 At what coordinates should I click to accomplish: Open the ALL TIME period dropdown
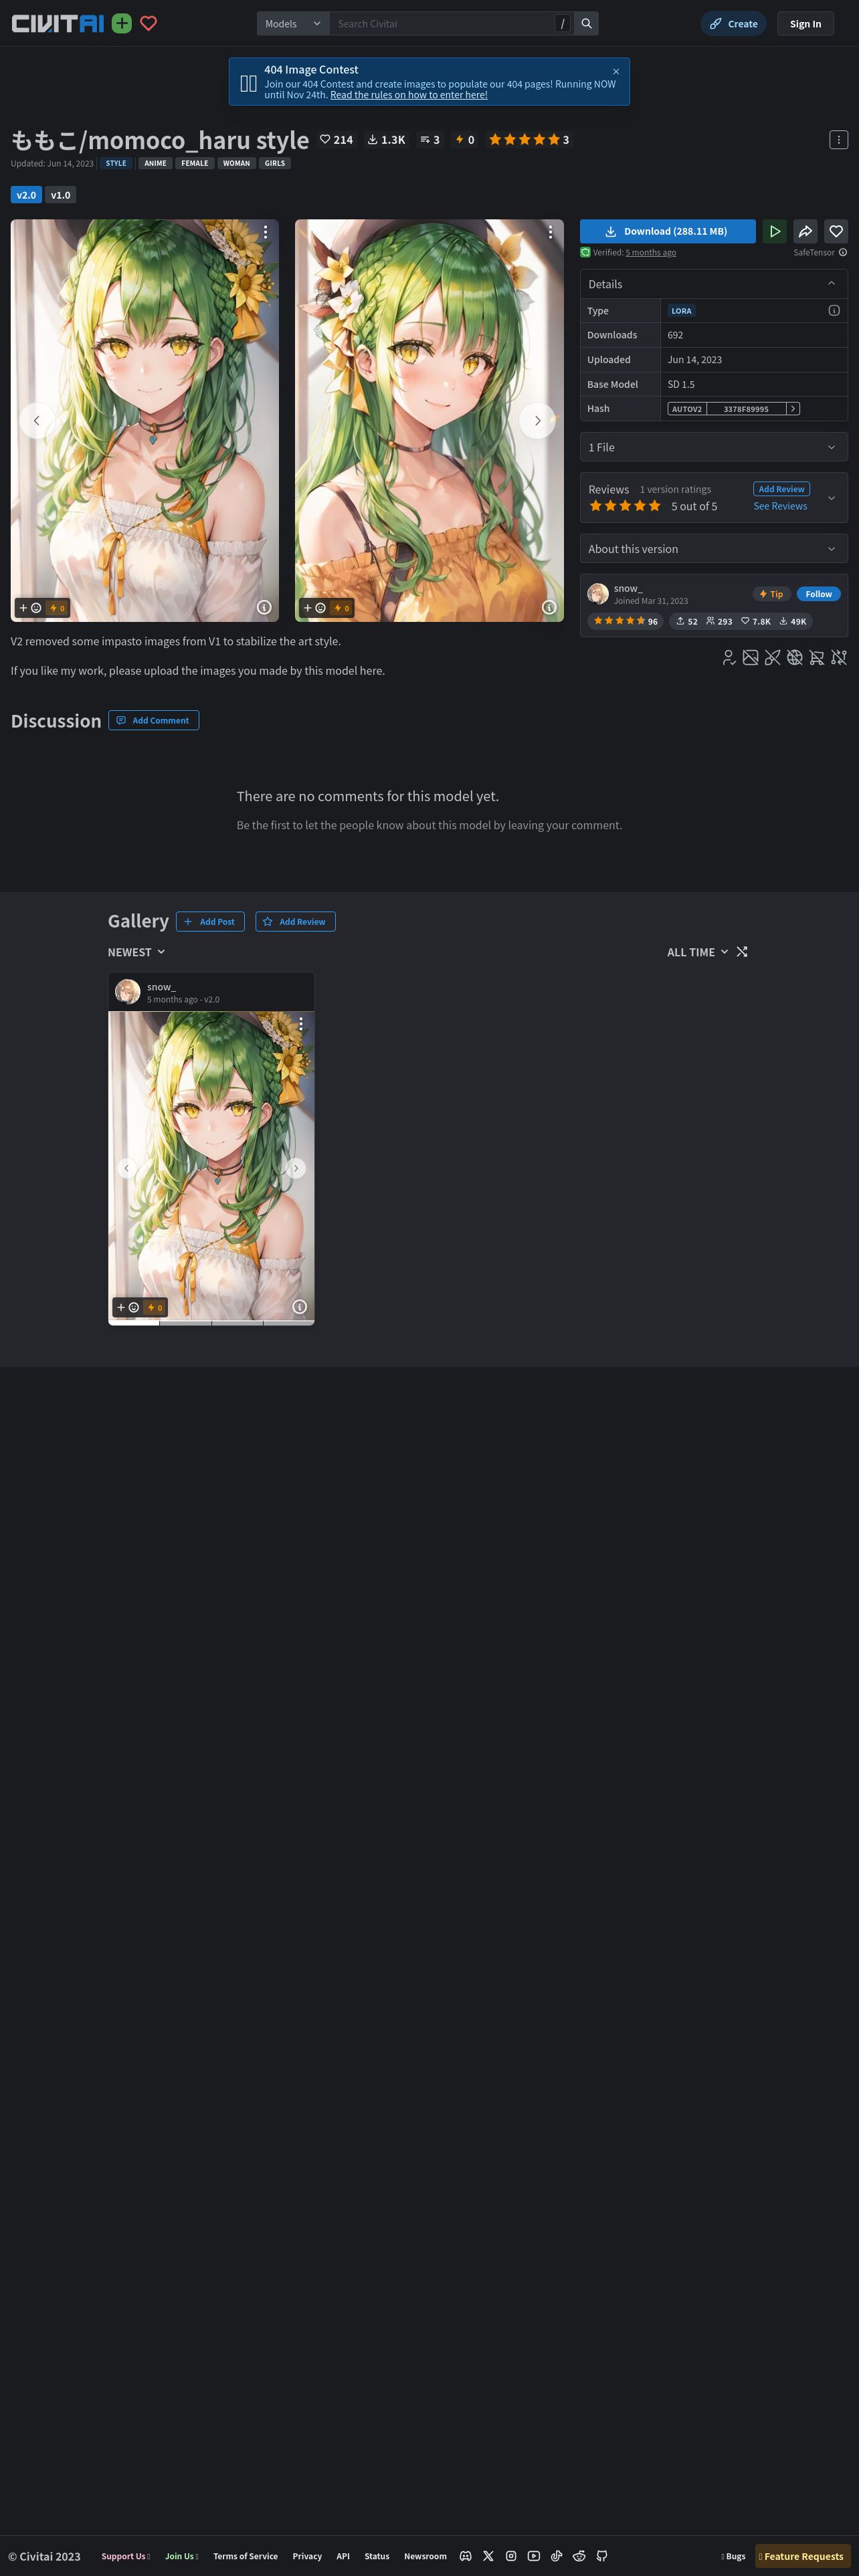click(x=697, y=952)
